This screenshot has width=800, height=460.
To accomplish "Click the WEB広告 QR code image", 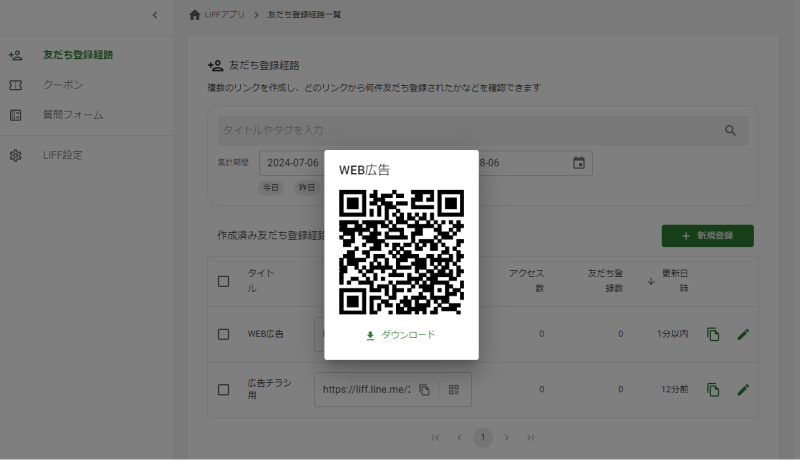I will click(402, 252).
